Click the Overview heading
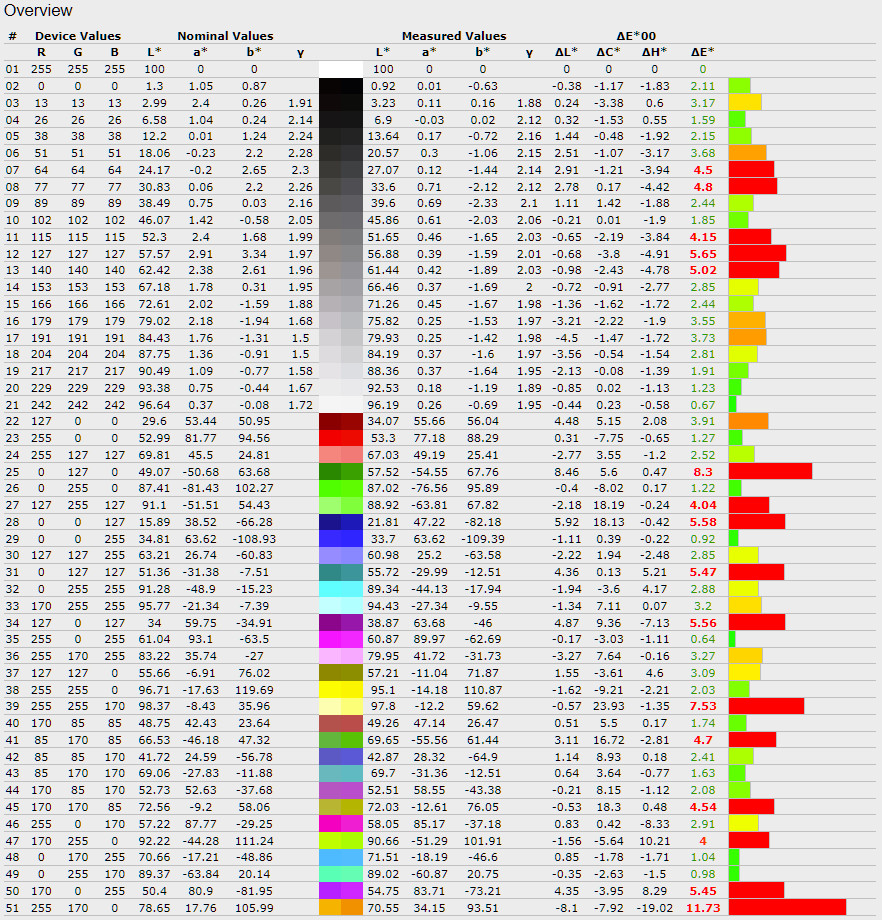This screenshot has height=920, width=882. point(38,11)
